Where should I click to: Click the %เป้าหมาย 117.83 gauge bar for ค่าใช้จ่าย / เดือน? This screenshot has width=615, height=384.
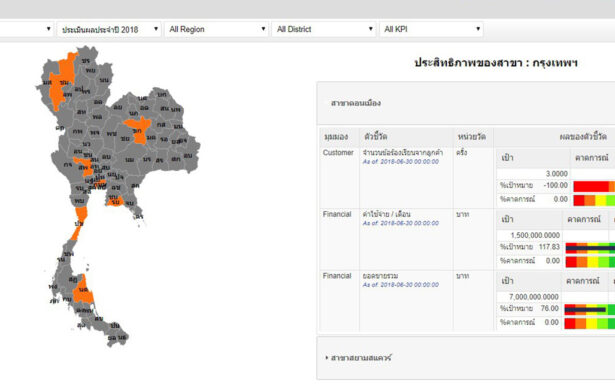(x=590, y=248)
